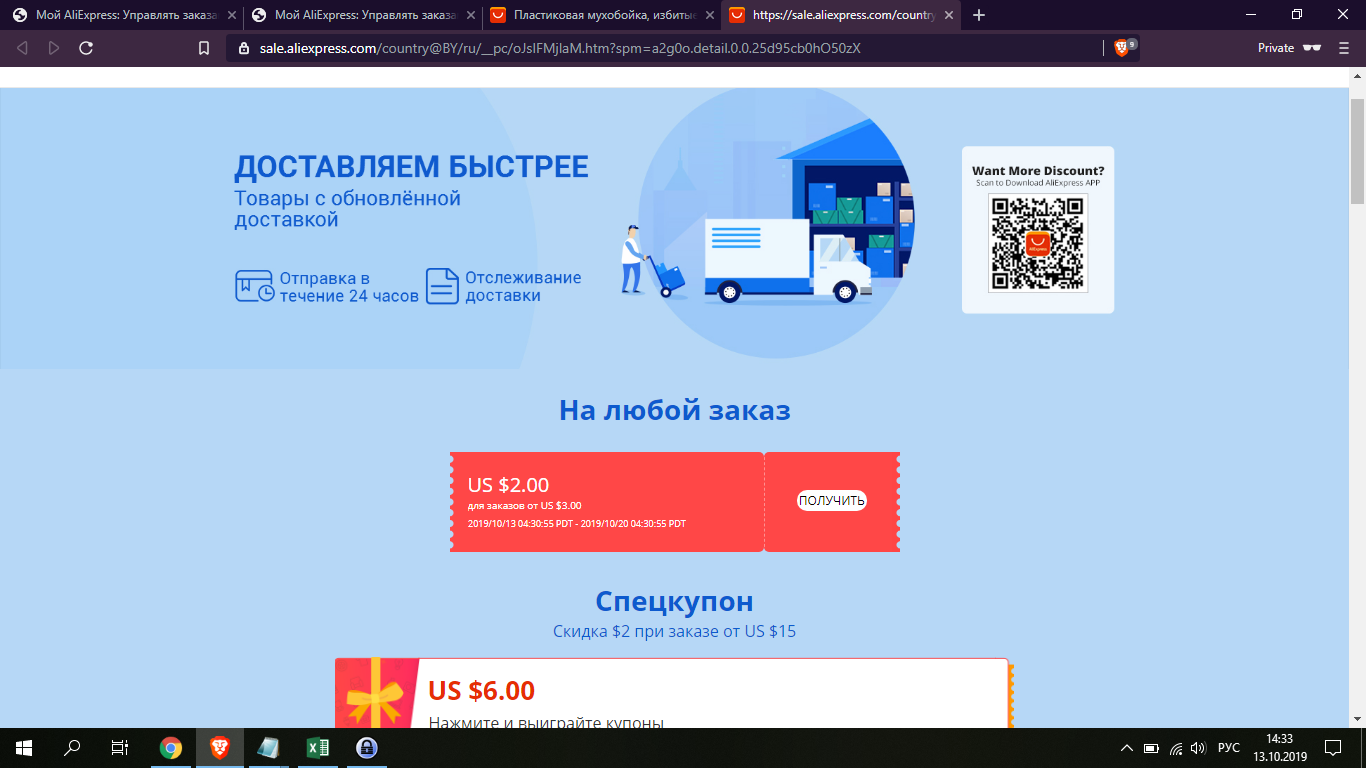Click the Отслеживание доставки document icon

pyautogui.click(x=442, y=286)
